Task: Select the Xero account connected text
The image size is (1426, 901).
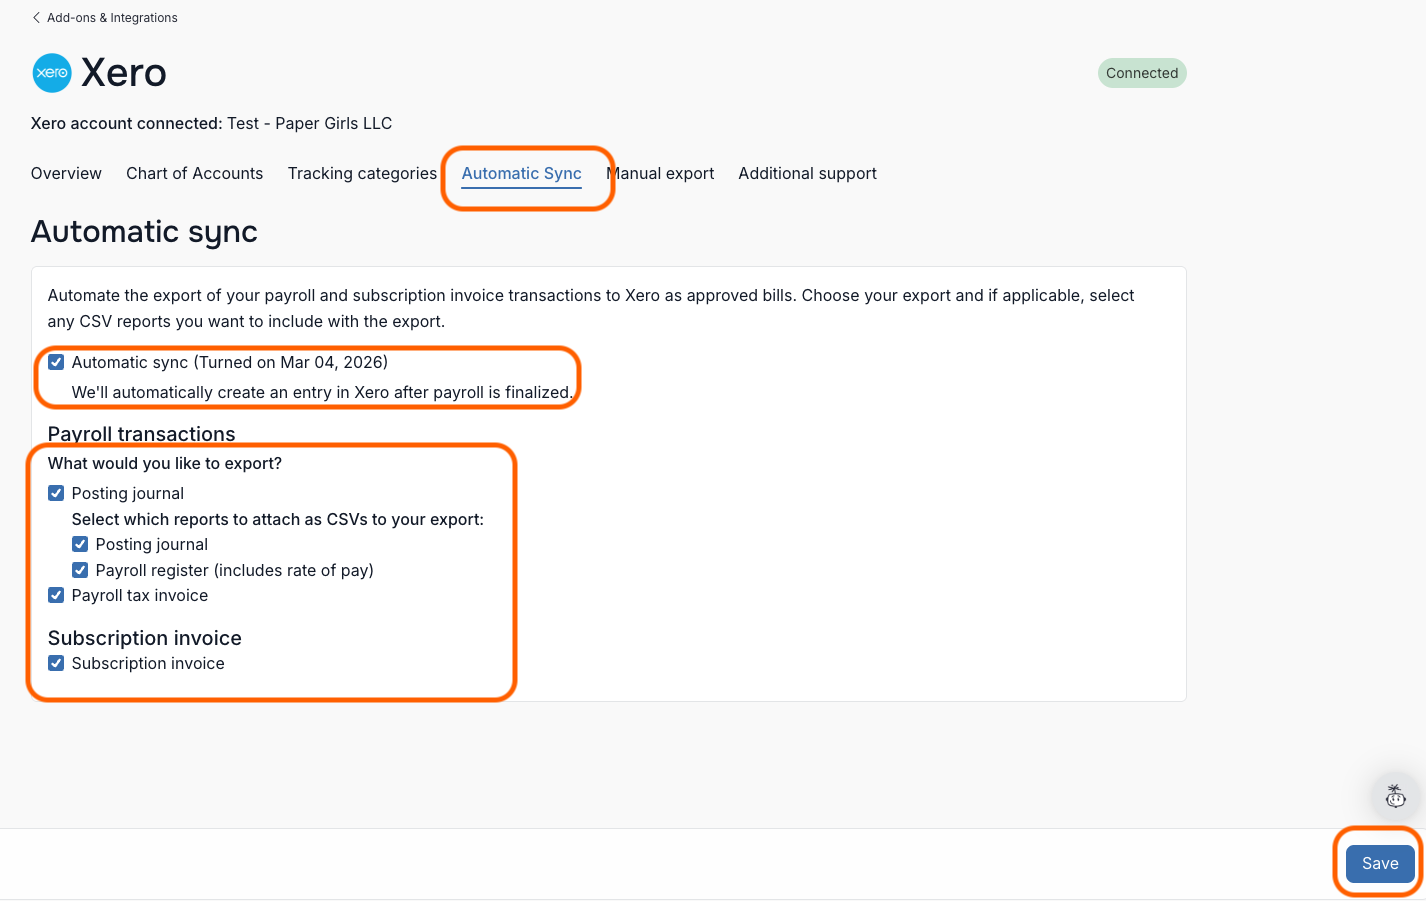Action: click(212, 124)
